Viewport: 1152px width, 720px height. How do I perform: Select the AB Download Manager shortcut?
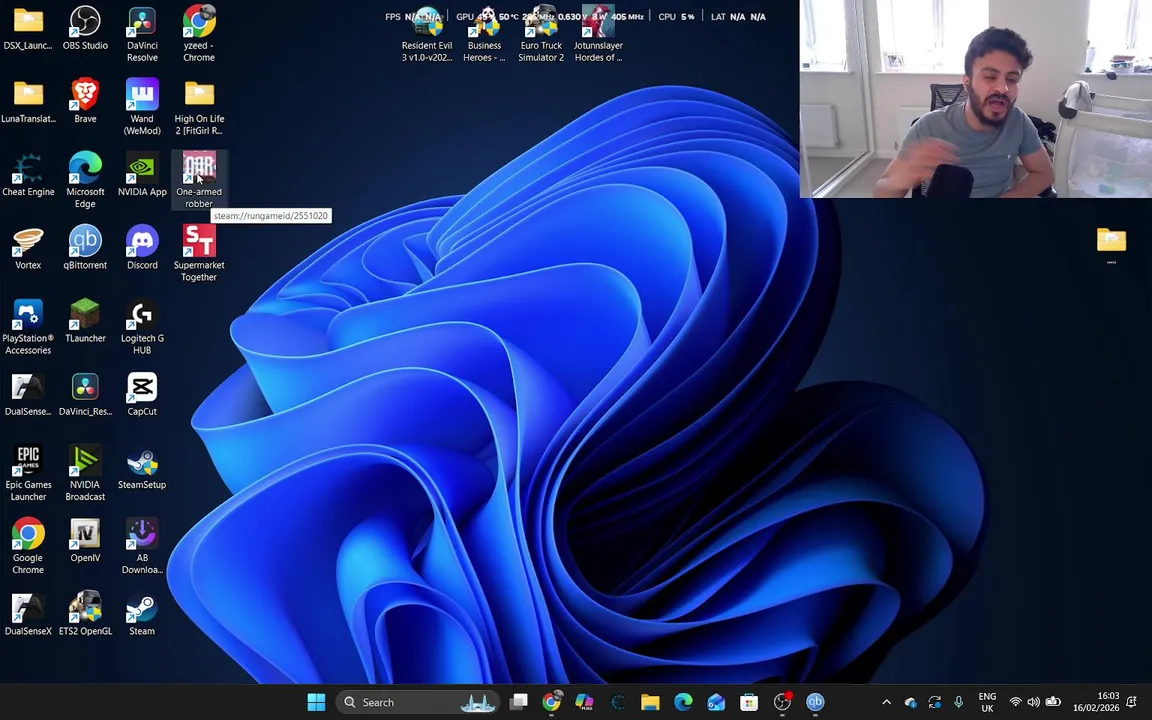point(142,547)
